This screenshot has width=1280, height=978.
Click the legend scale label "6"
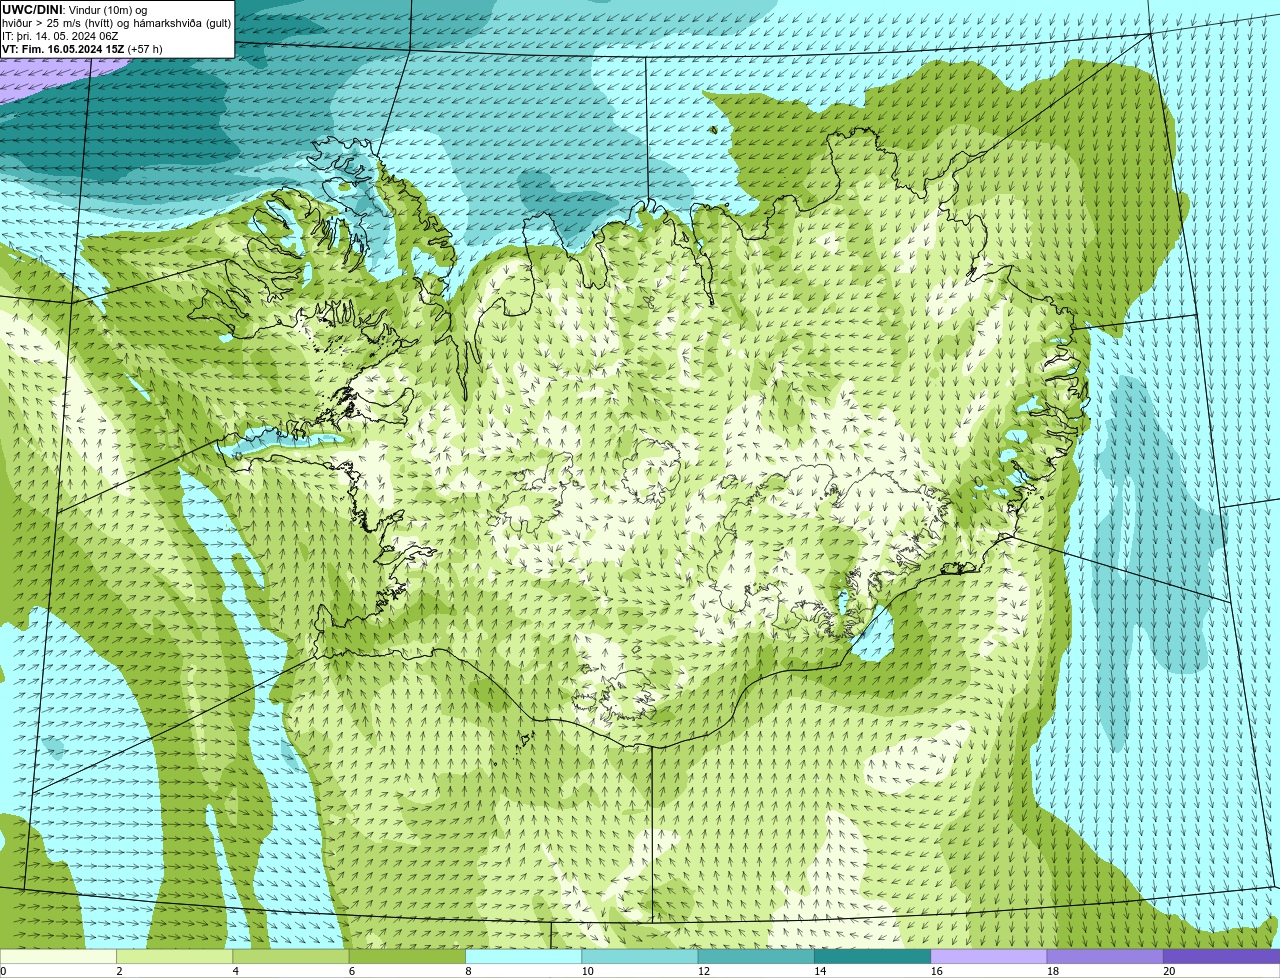point(352,971)
